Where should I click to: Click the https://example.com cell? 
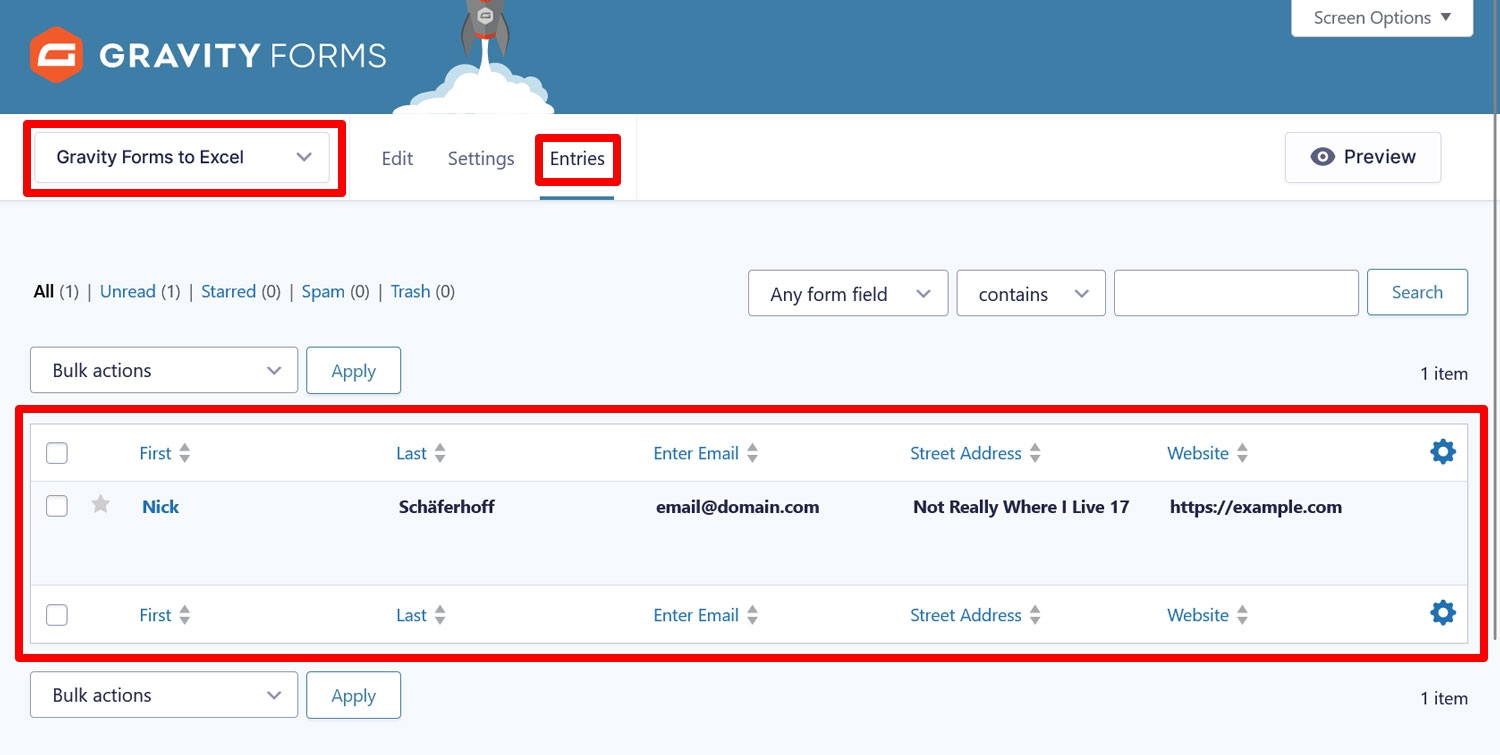(x=1256, y=507)
